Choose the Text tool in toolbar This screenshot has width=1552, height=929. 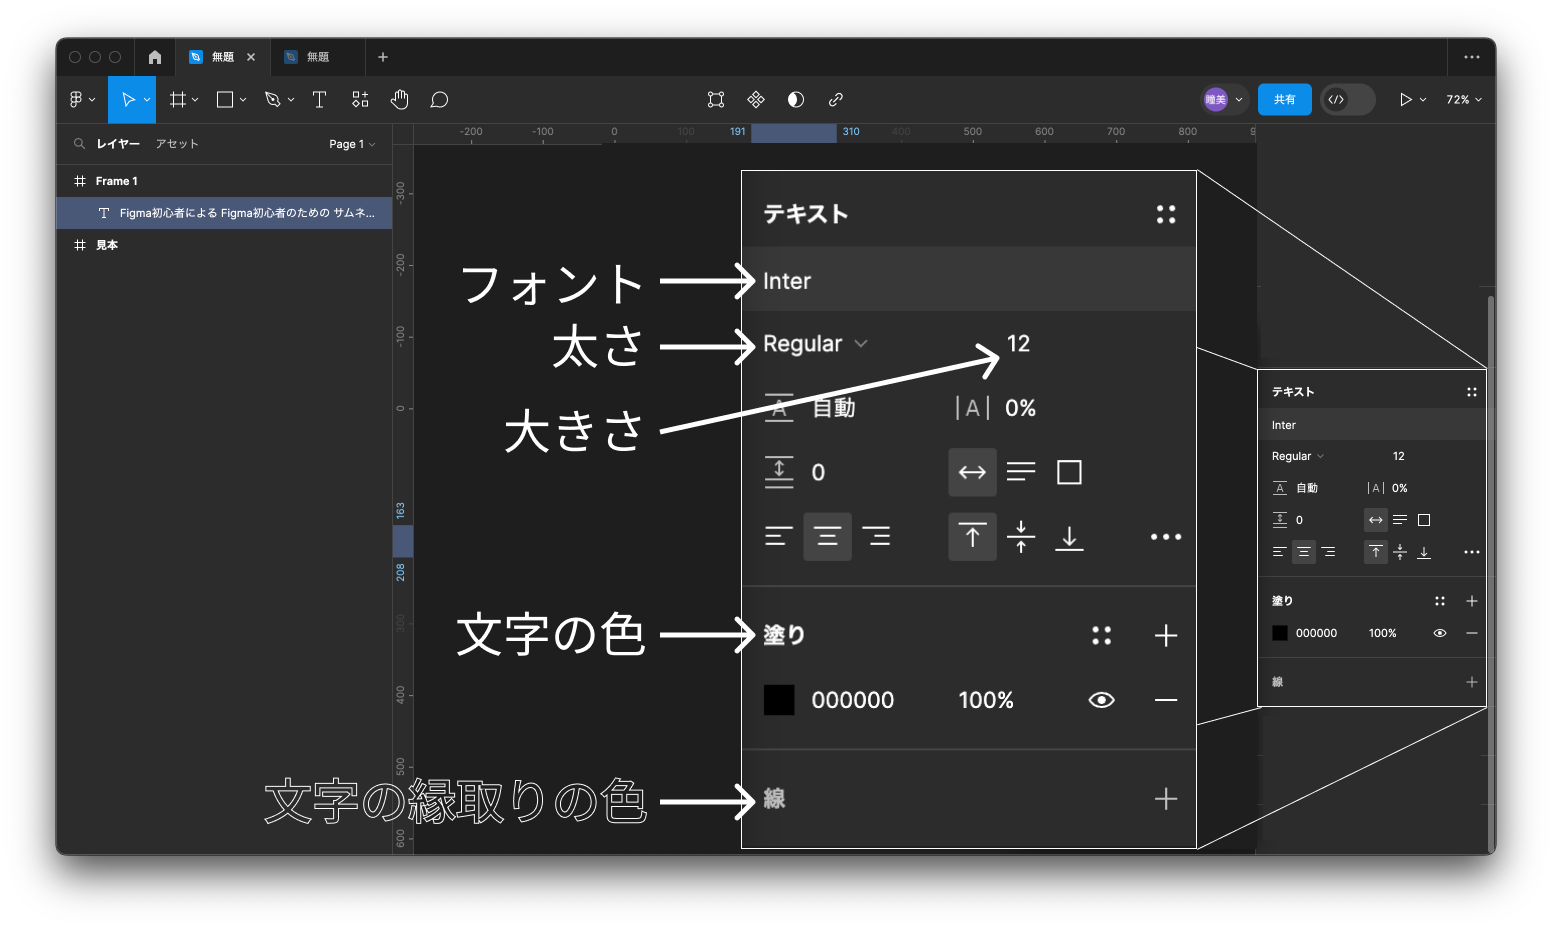[319, 100]
